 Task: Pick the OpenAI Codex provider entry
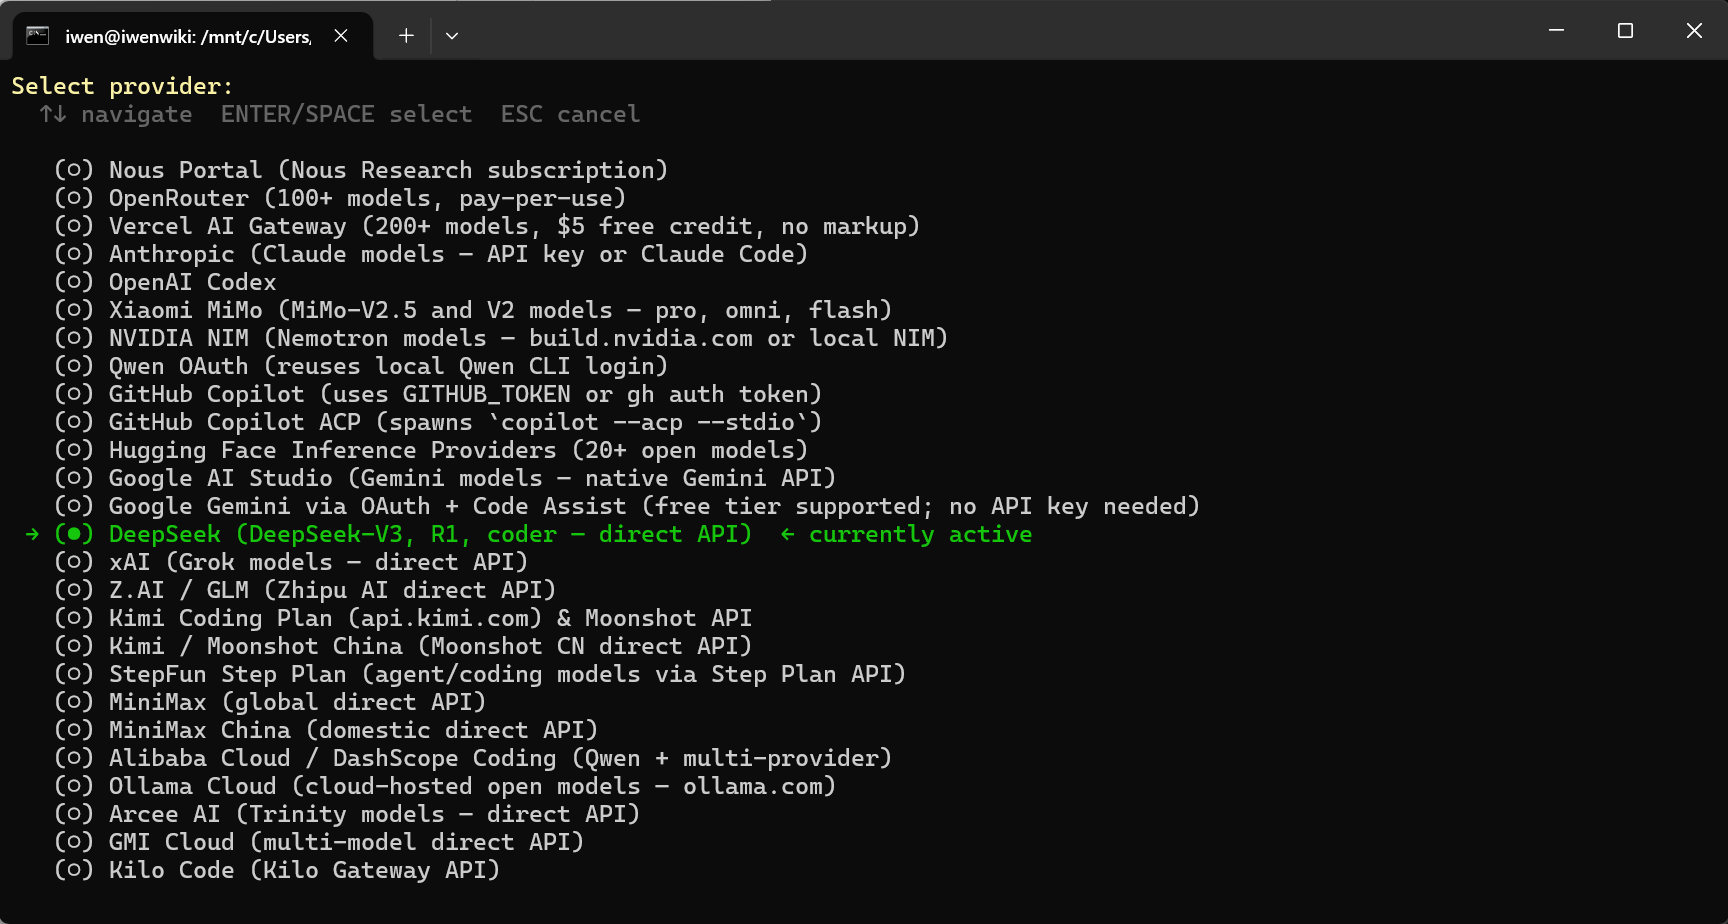coord(165,282)
